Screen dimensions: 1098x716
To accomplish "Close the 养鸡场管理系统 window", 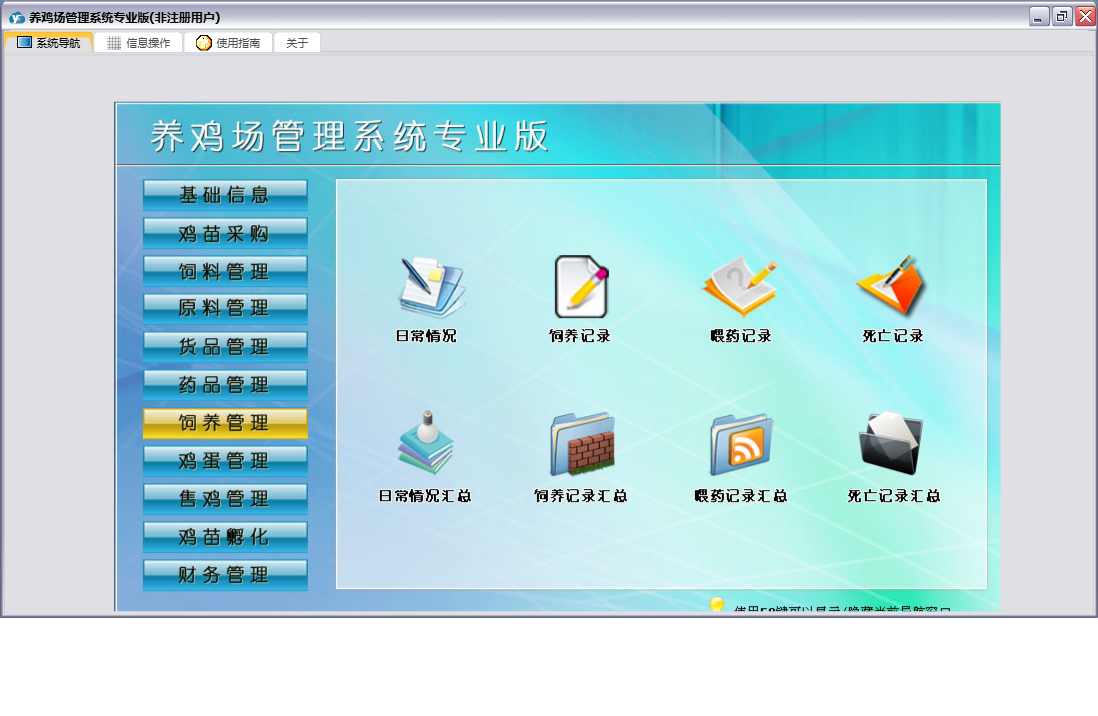I will click(1085, 16).
